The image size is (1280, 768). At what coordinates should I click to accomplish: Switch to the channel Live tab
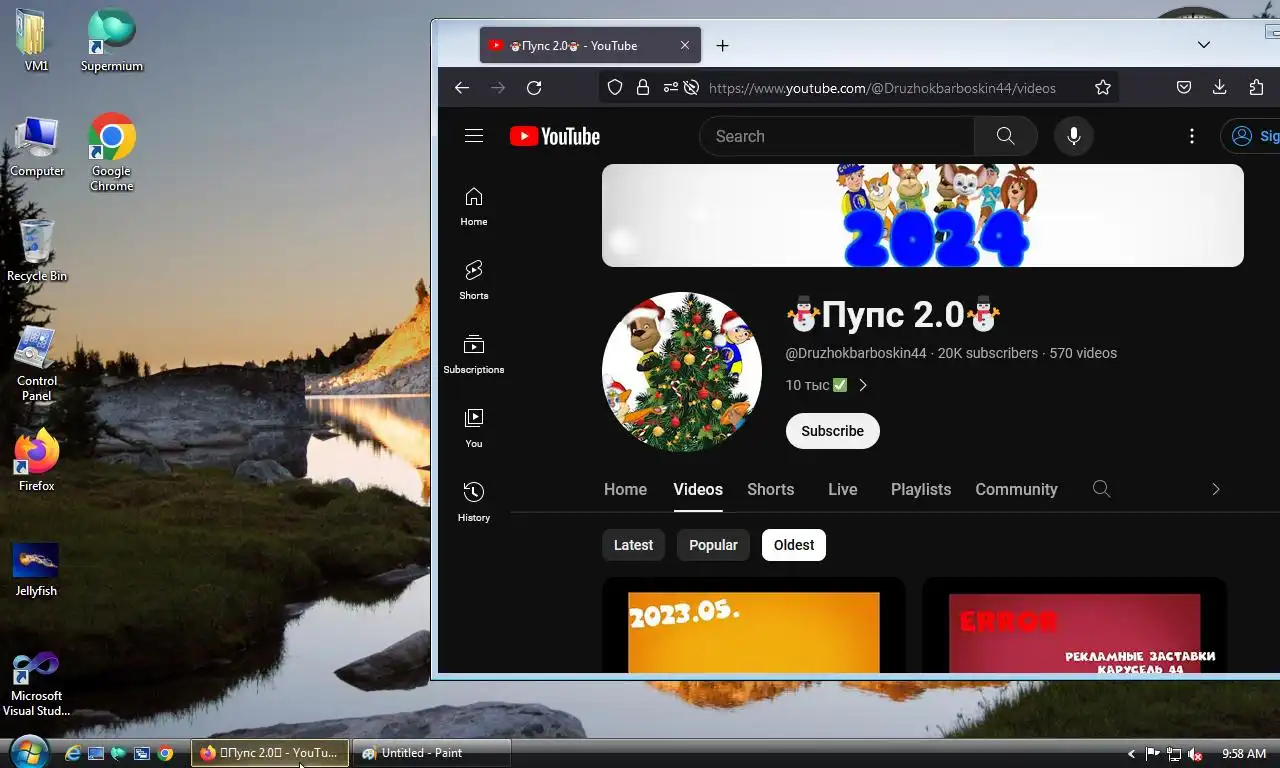[x=843, y=489]
